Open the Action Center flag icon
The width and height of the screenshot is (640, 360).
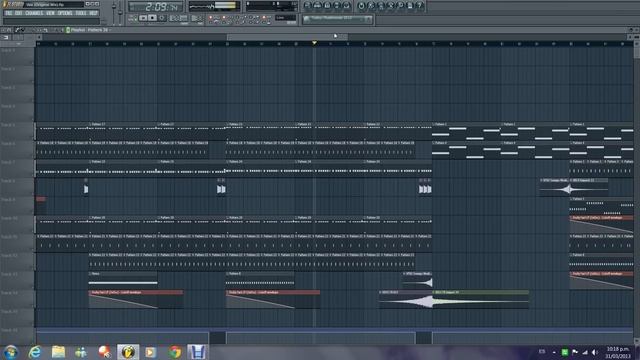pos(575,352)
